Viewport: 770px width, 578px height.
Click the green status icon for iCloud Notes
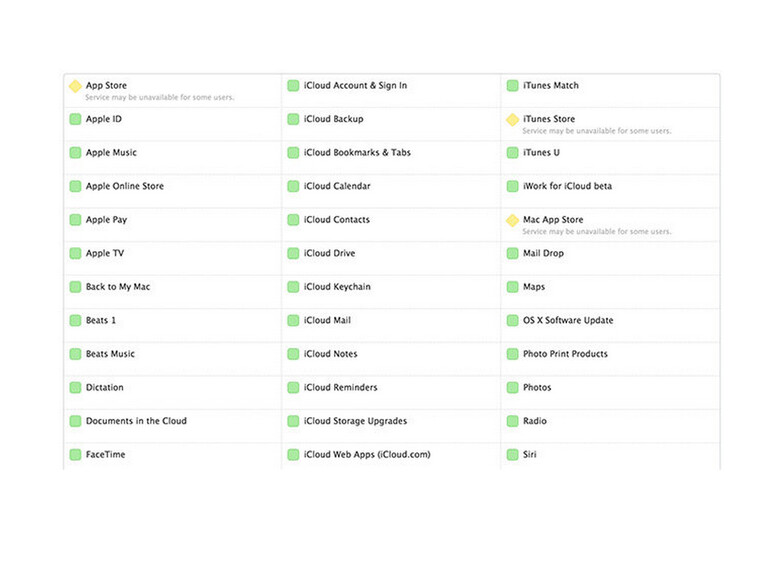click(x=293, y=354)
